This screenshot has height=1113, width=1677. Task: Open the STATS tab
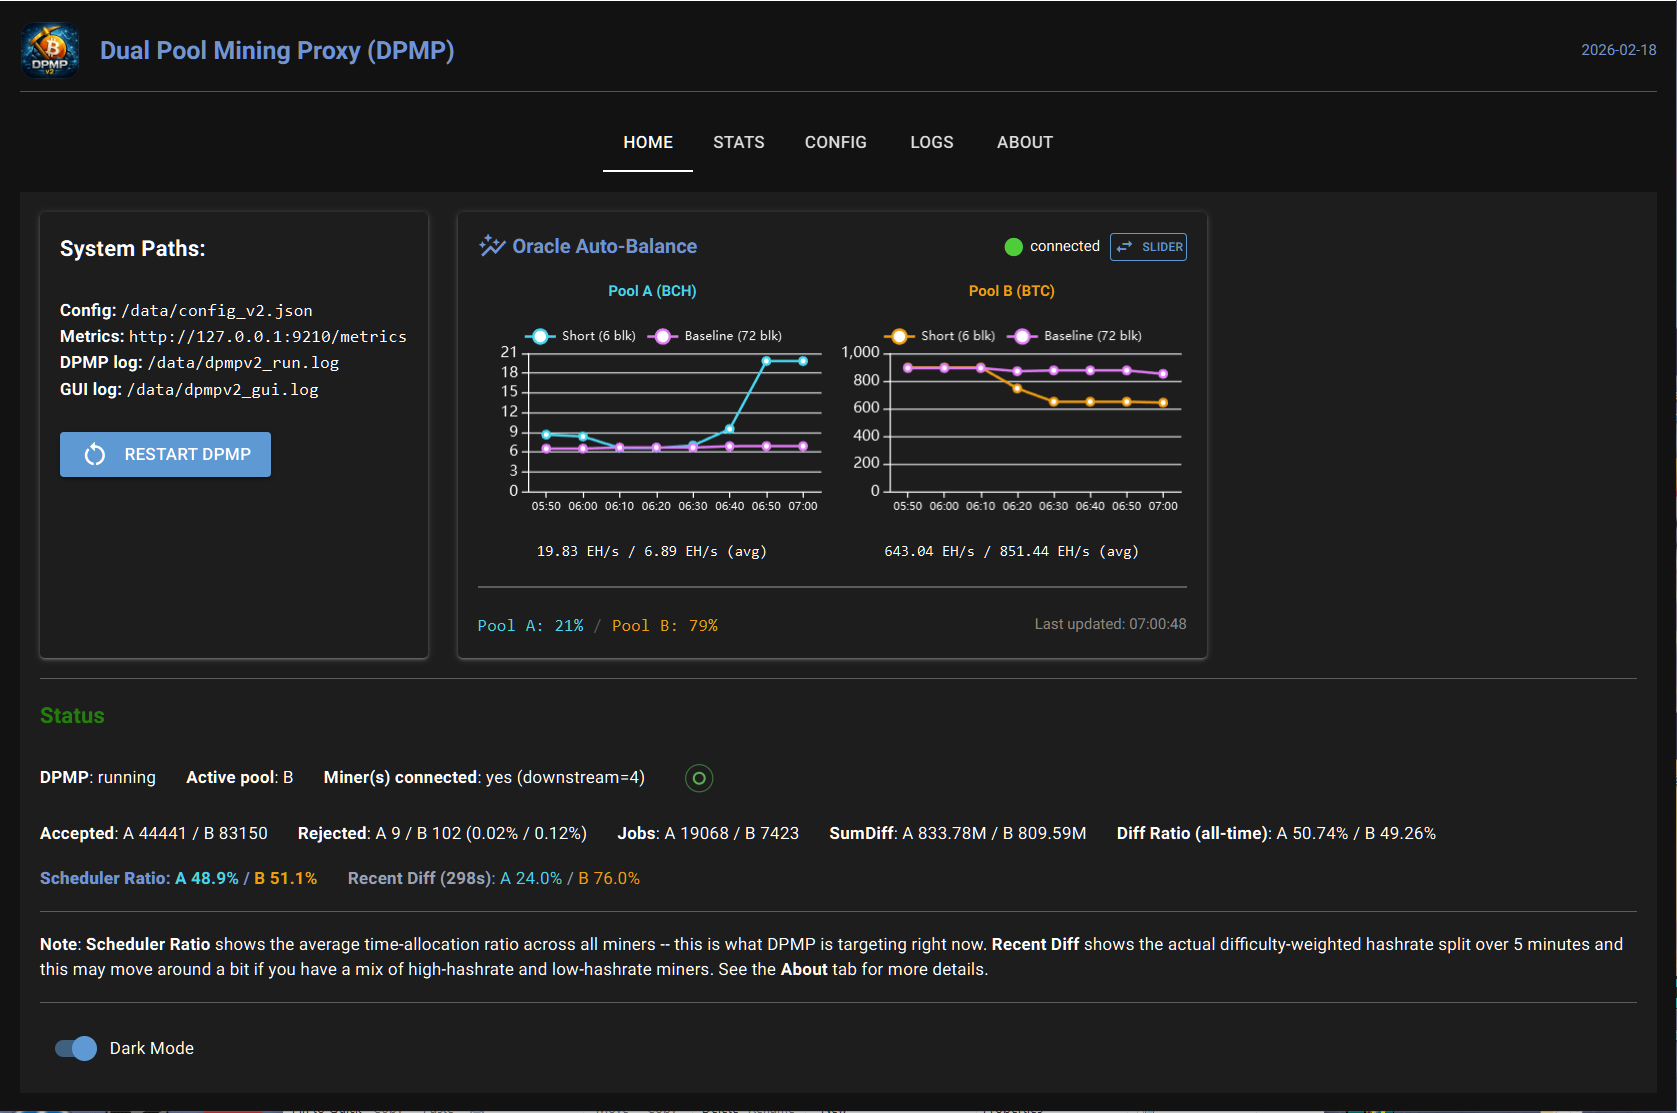point(738,142)
